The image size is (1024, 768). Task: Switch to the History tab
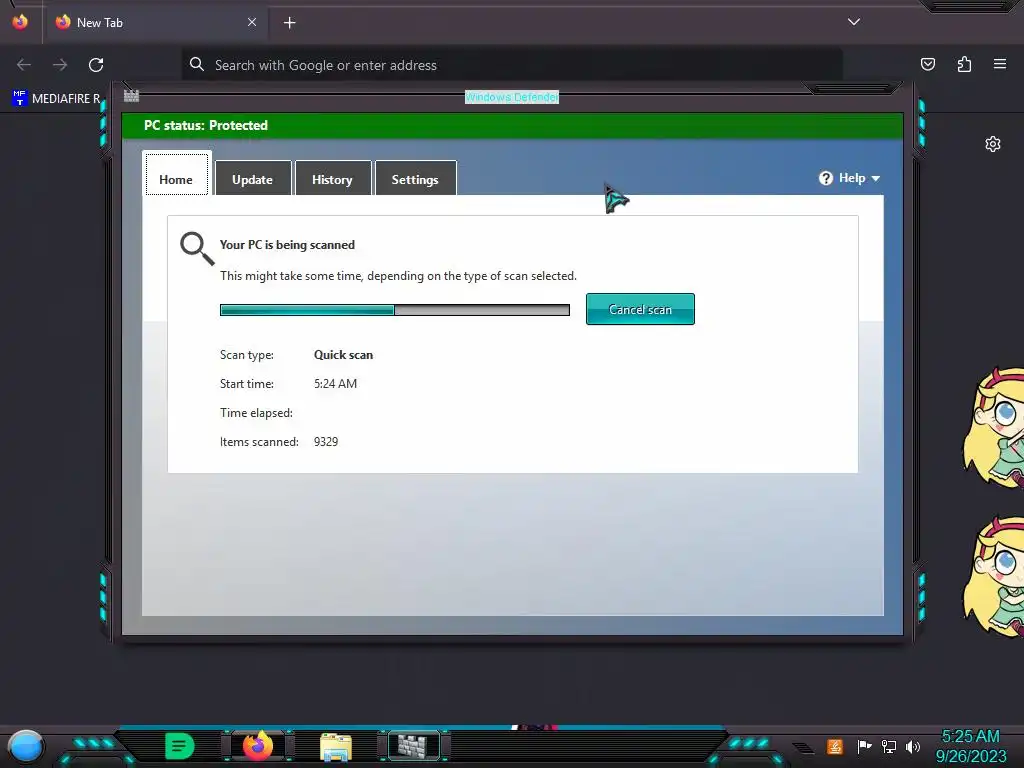click(x=333, y=178)
